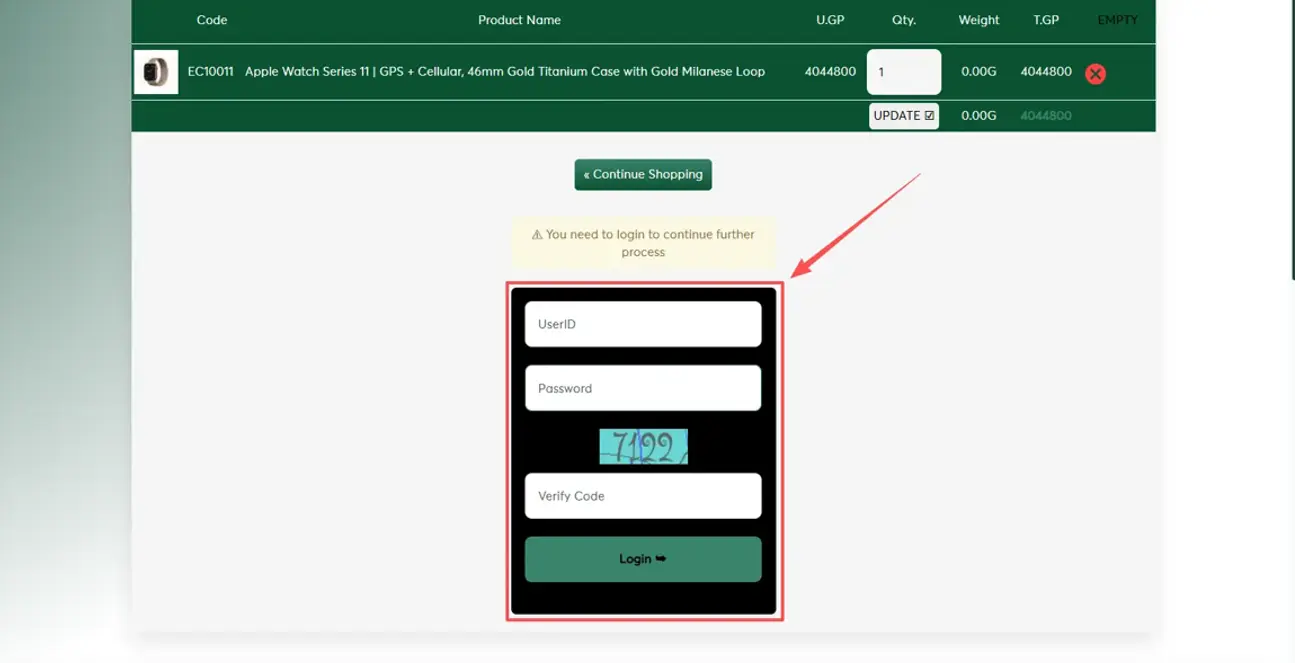Click the T.GP column header
1295x663 pixels.
pos(1046,20)
